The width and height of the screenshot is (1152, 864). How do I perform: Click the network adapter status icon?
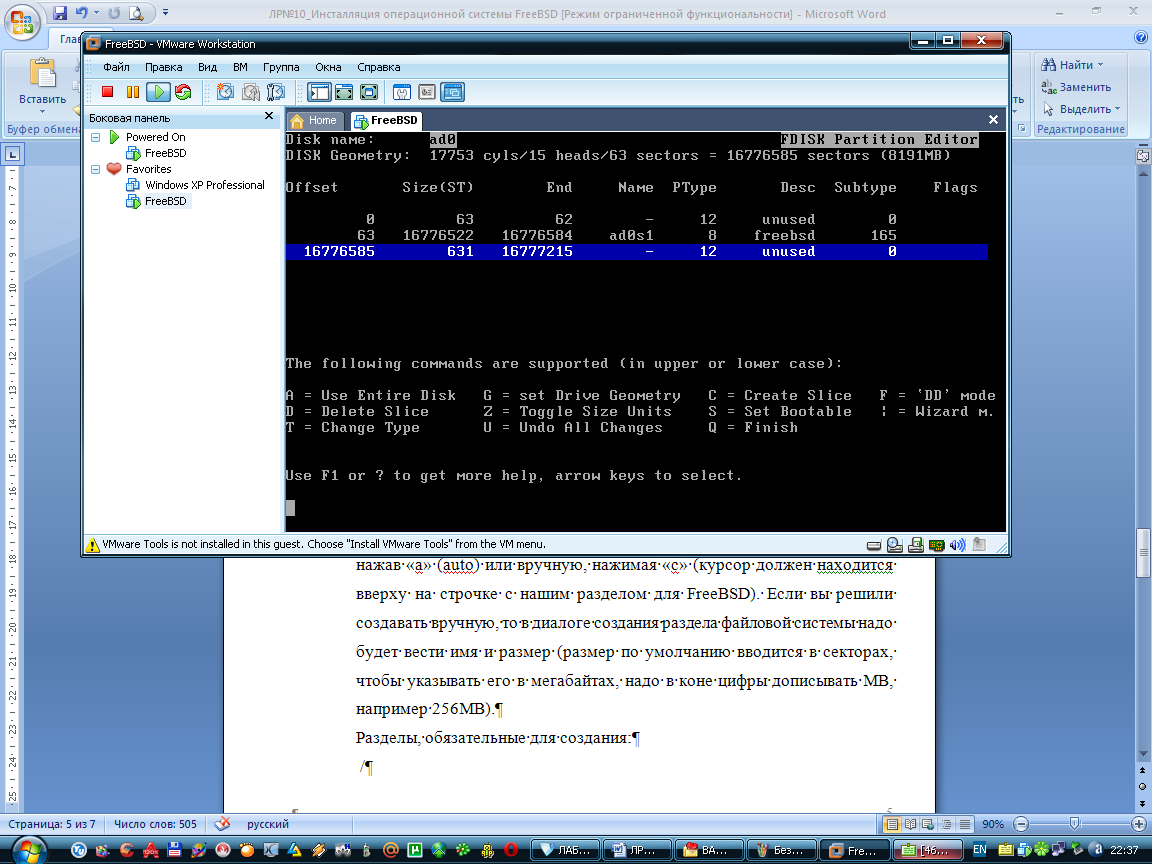click(936, 545)
